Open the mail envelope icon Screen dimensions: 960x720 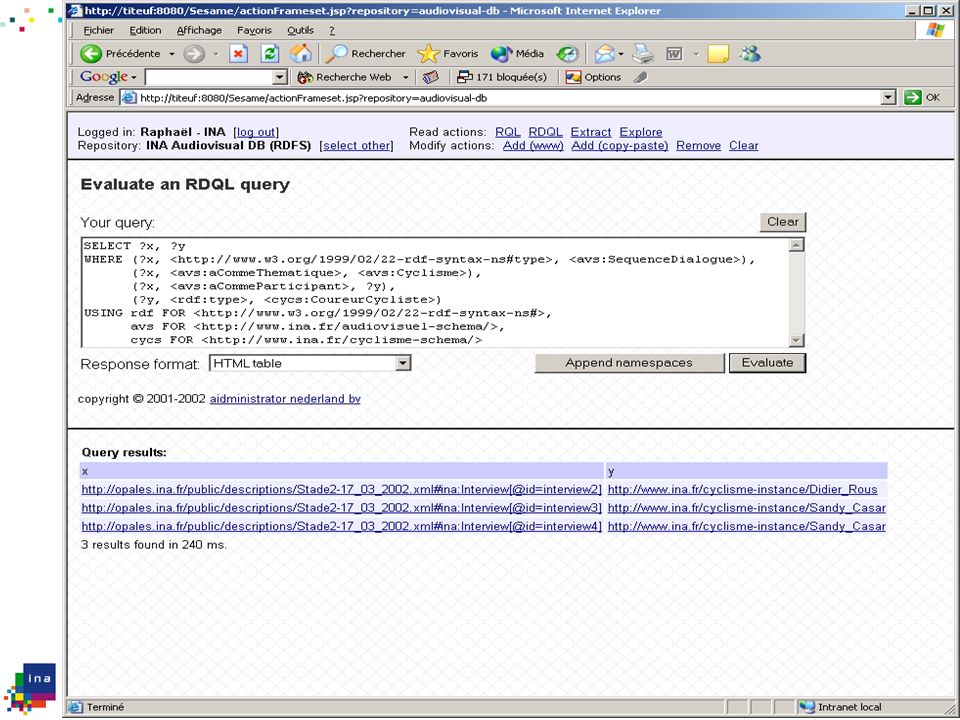604,54
